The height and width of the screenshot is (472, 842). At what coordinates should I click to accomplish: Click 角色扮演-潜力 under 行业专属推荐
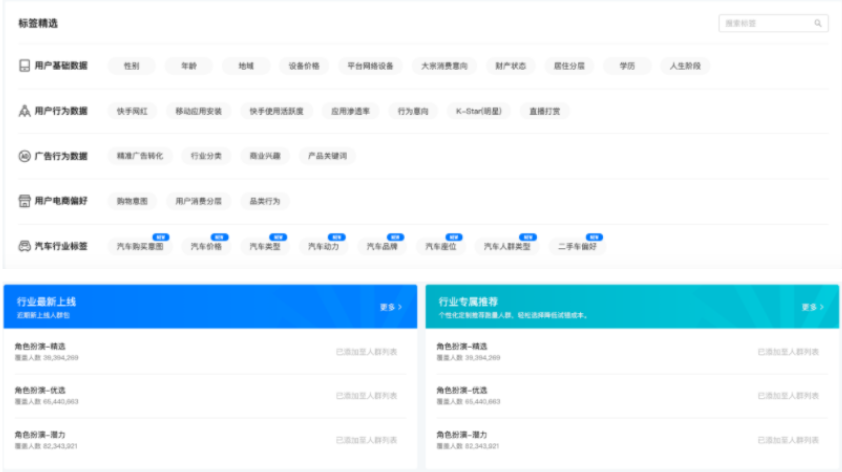(x=462, y=434)
